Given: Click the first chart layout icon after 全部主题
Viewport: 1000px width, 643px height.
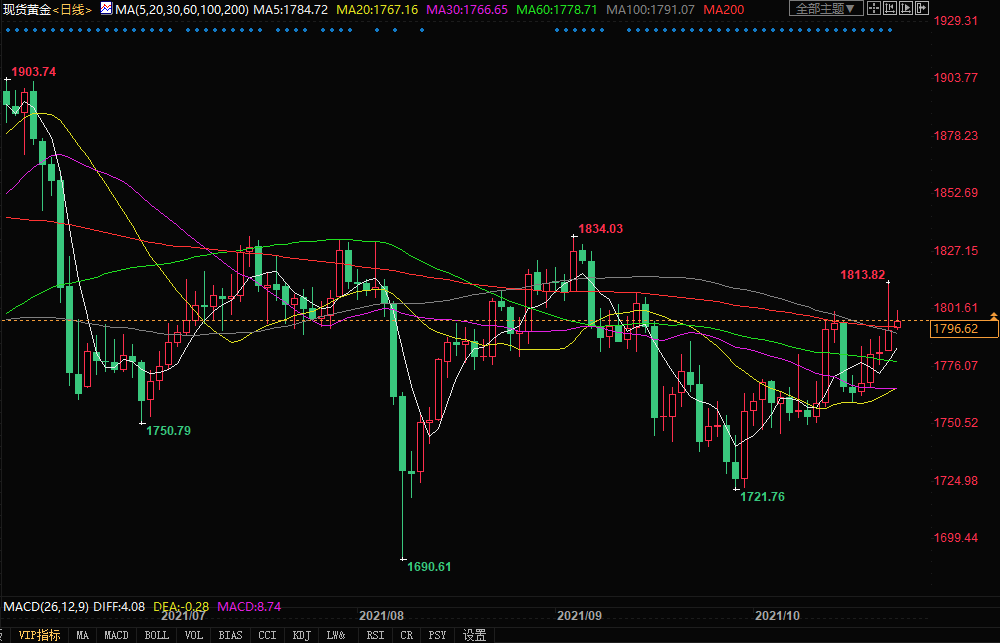Looking at the screenshot, I should tap(875, 9).
